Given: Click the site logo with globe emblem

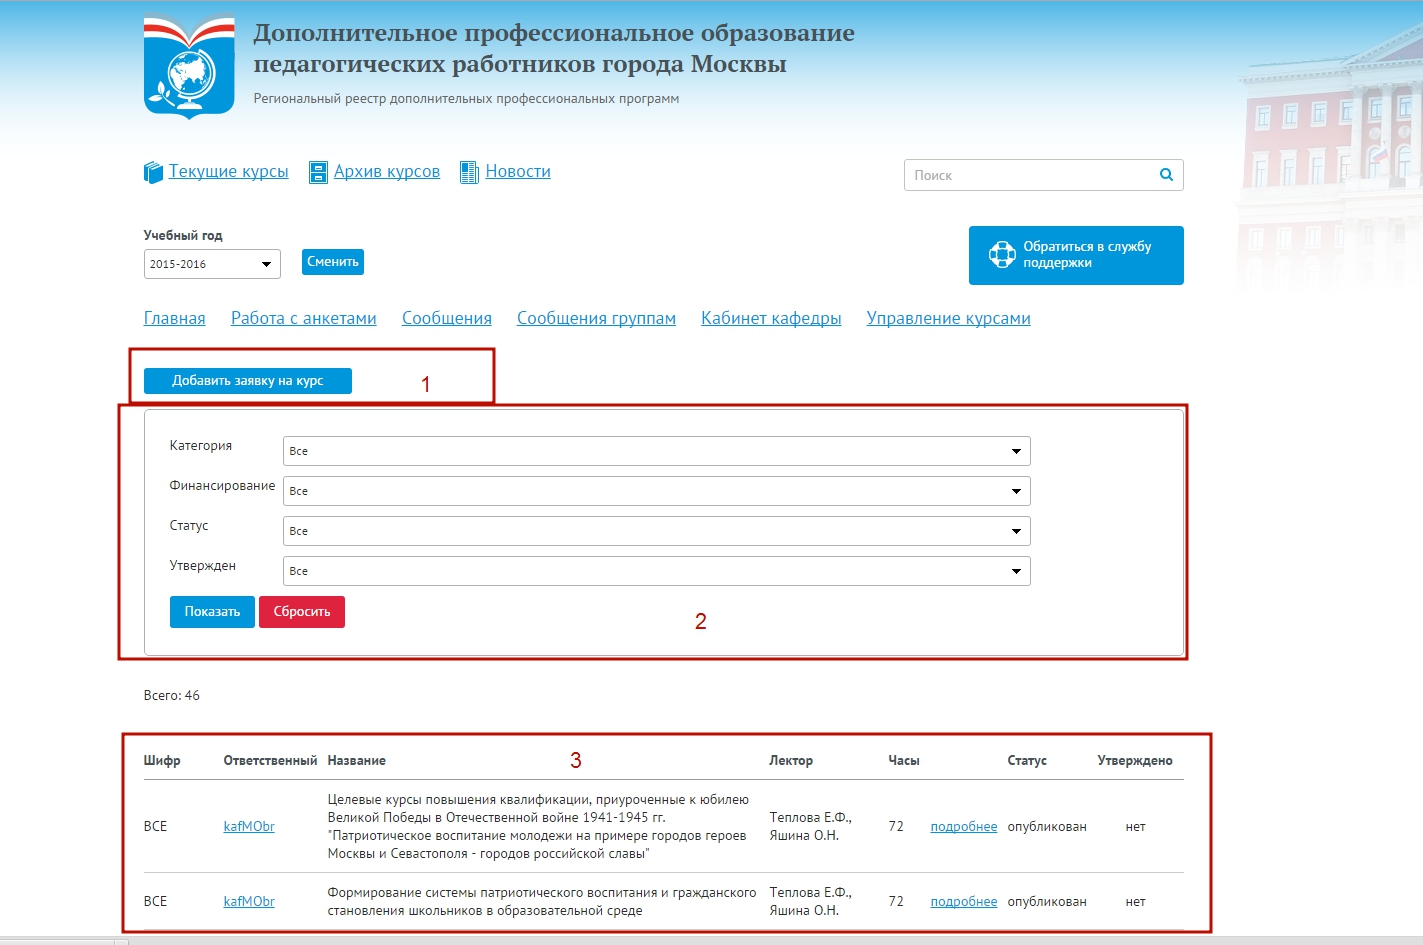Looking at the screenshot, I should tap(190, 67).
